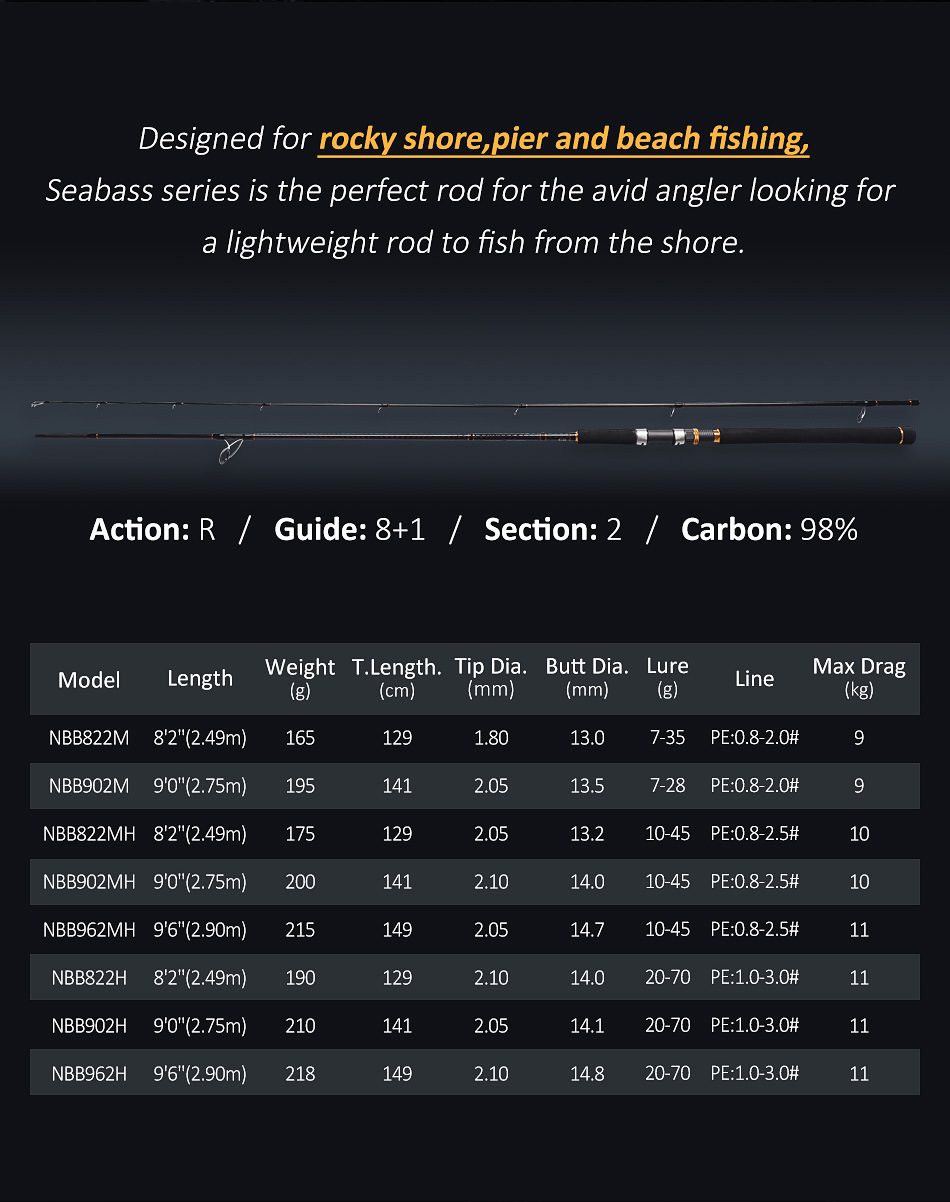Click the Line column header
The width and height of the screenshot is (950, 1202).
click(754, 679)
